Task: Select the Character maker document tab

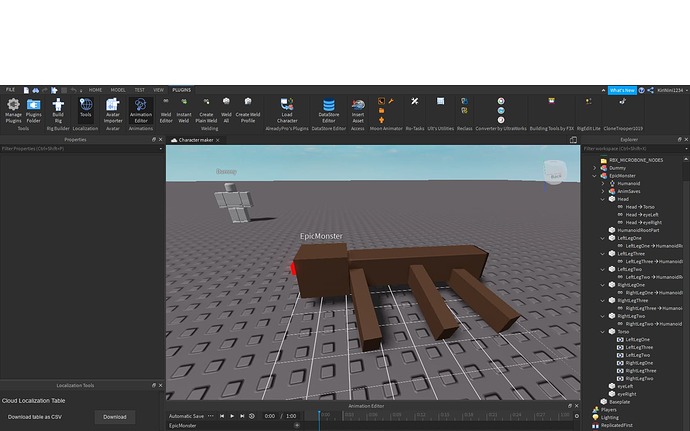Action: coord(196,140)
